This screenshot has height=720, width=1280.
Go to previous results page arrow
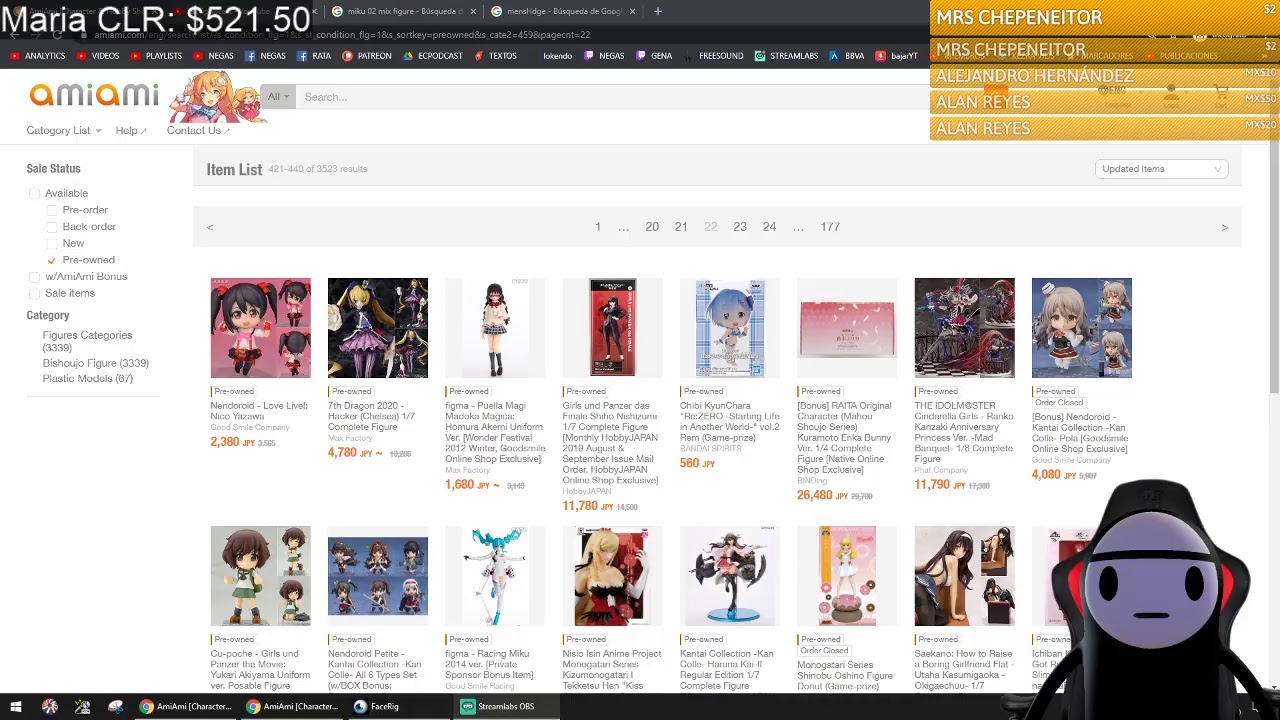click(210, 227)
